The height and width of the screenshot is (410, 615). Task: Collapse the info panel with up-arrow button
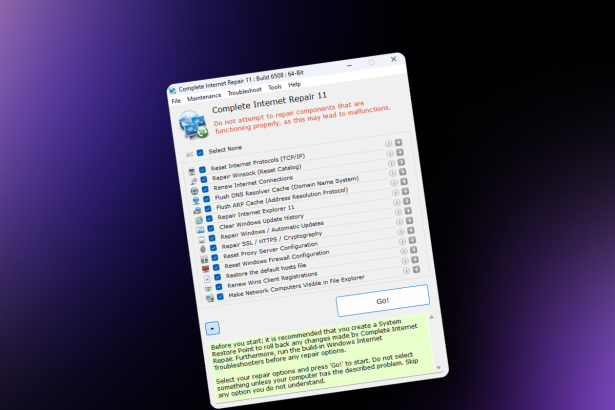212,328
